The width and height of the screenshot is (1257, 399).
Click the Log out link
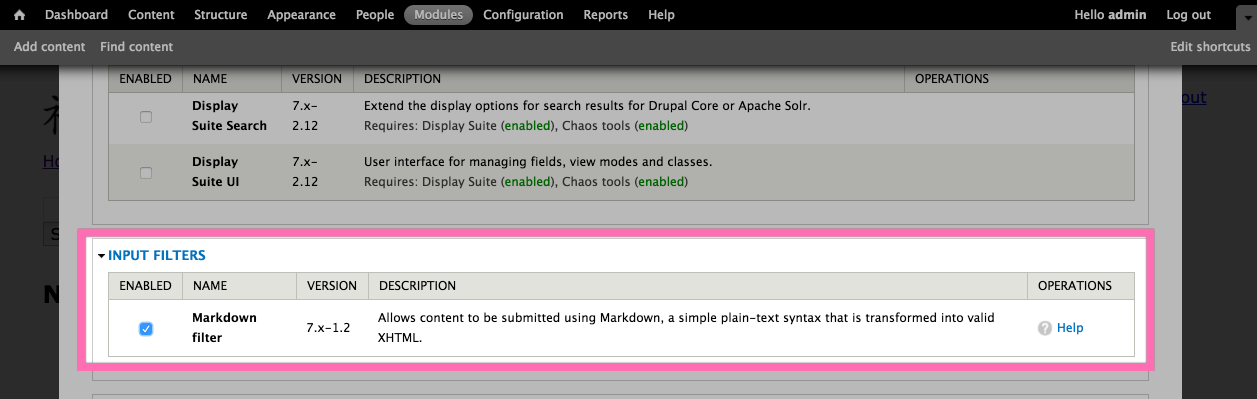pos(1188,15)
